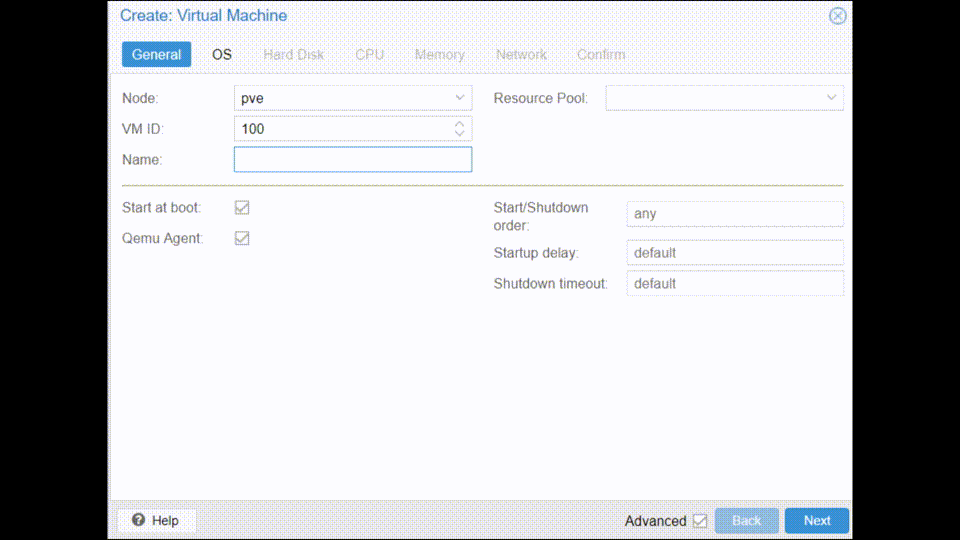
Task: Select the General tab
Action: click(157, 54)
